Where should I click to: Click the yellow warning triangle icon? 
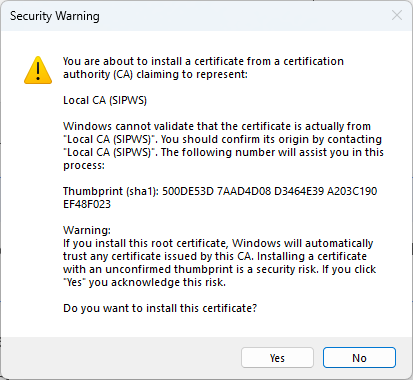pos(38,70)
